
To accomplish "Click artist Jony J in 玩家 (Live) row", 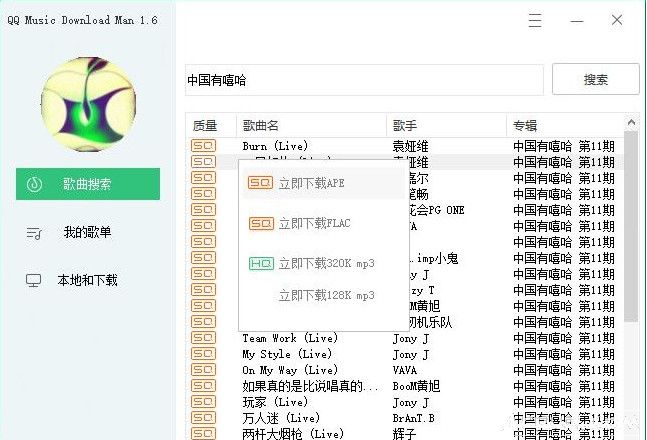I will [411, 402].
